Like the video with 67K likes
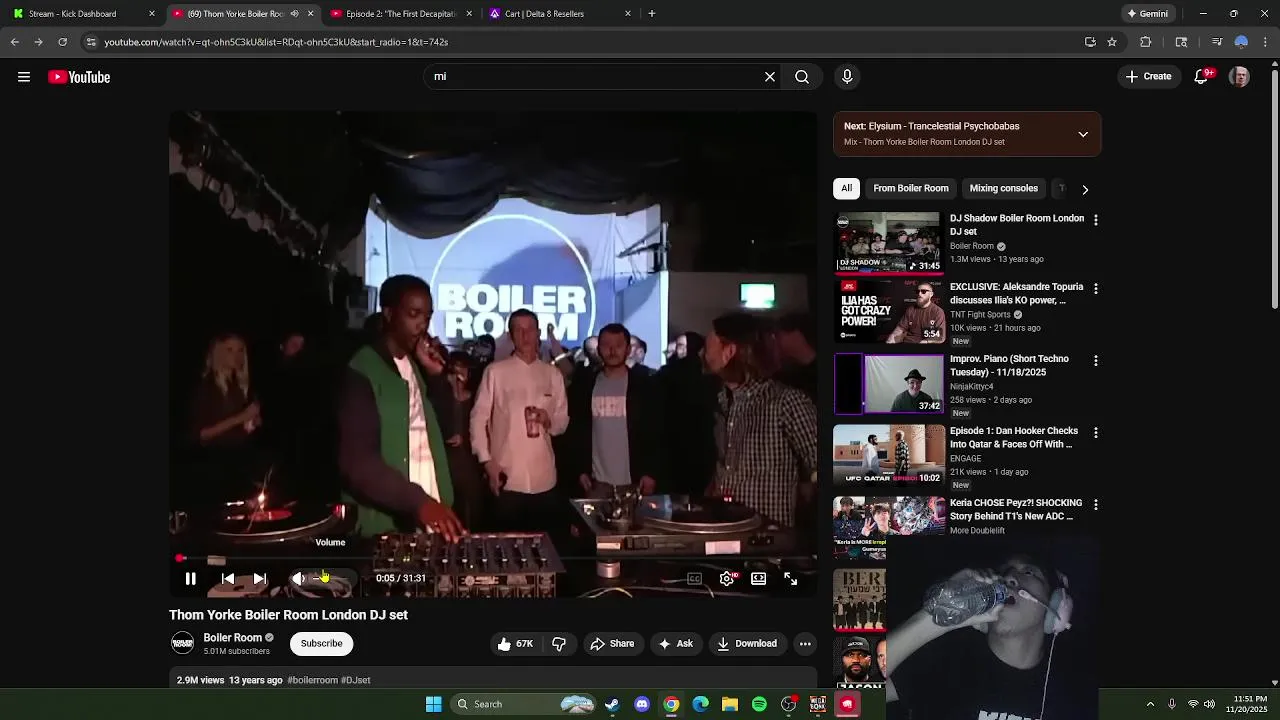This screenshot has height=720, width=1280. 516,644
